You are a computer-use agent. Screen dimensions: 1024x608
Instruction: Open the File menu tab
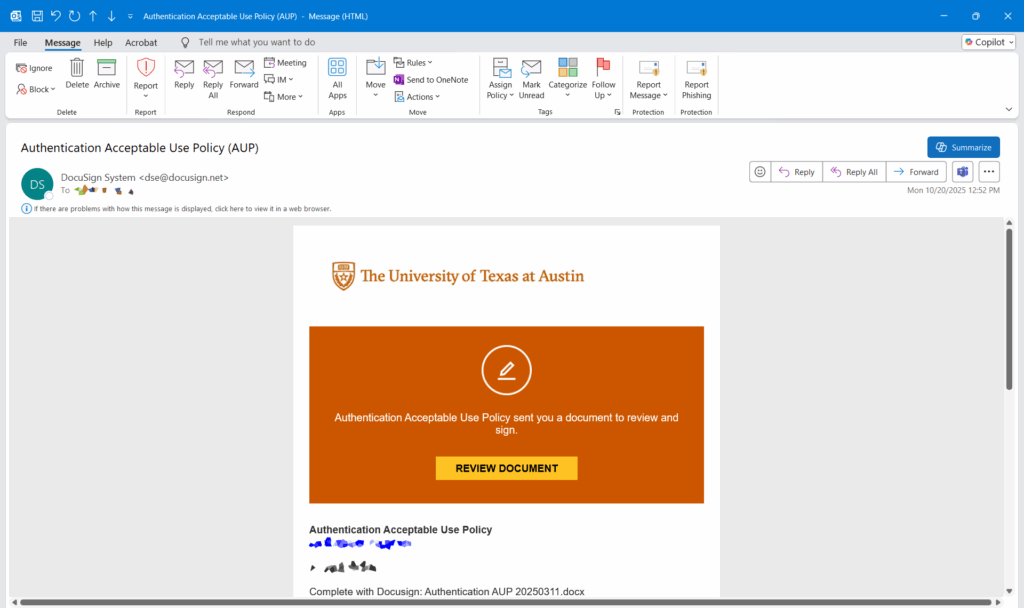pos(20,43)
